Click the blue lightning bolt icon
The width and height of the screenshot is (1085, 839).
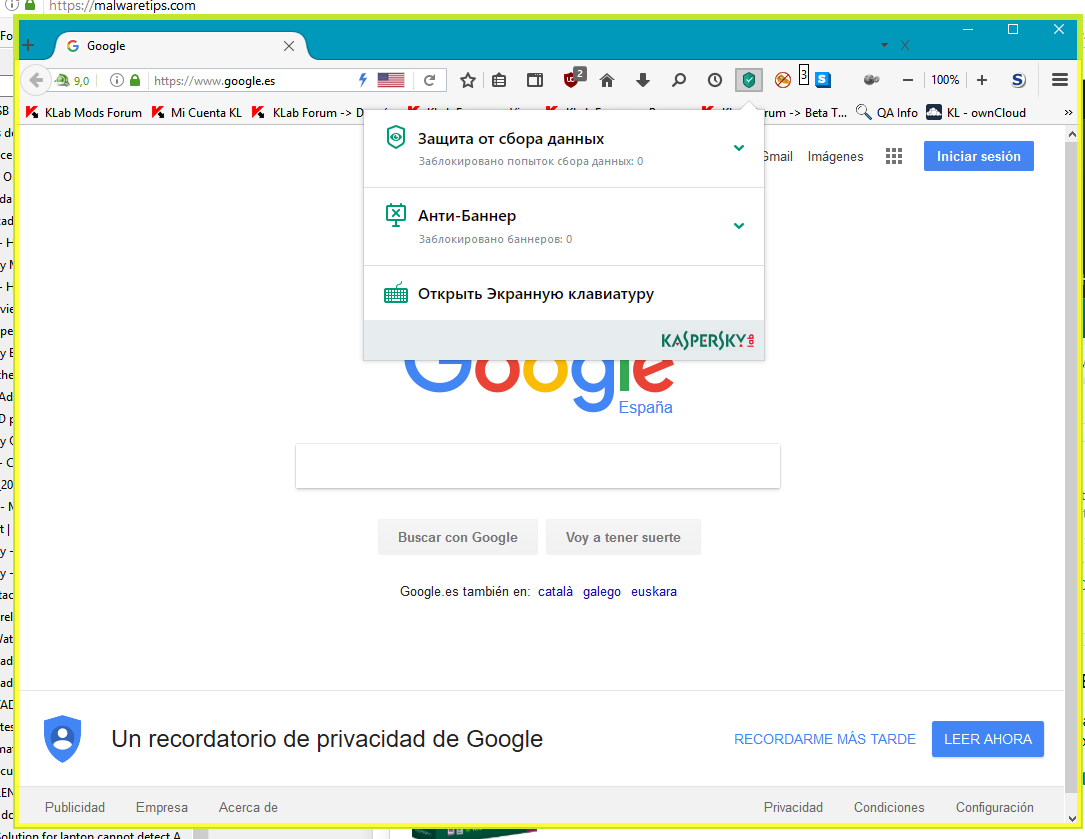click(x=363, y=80)
